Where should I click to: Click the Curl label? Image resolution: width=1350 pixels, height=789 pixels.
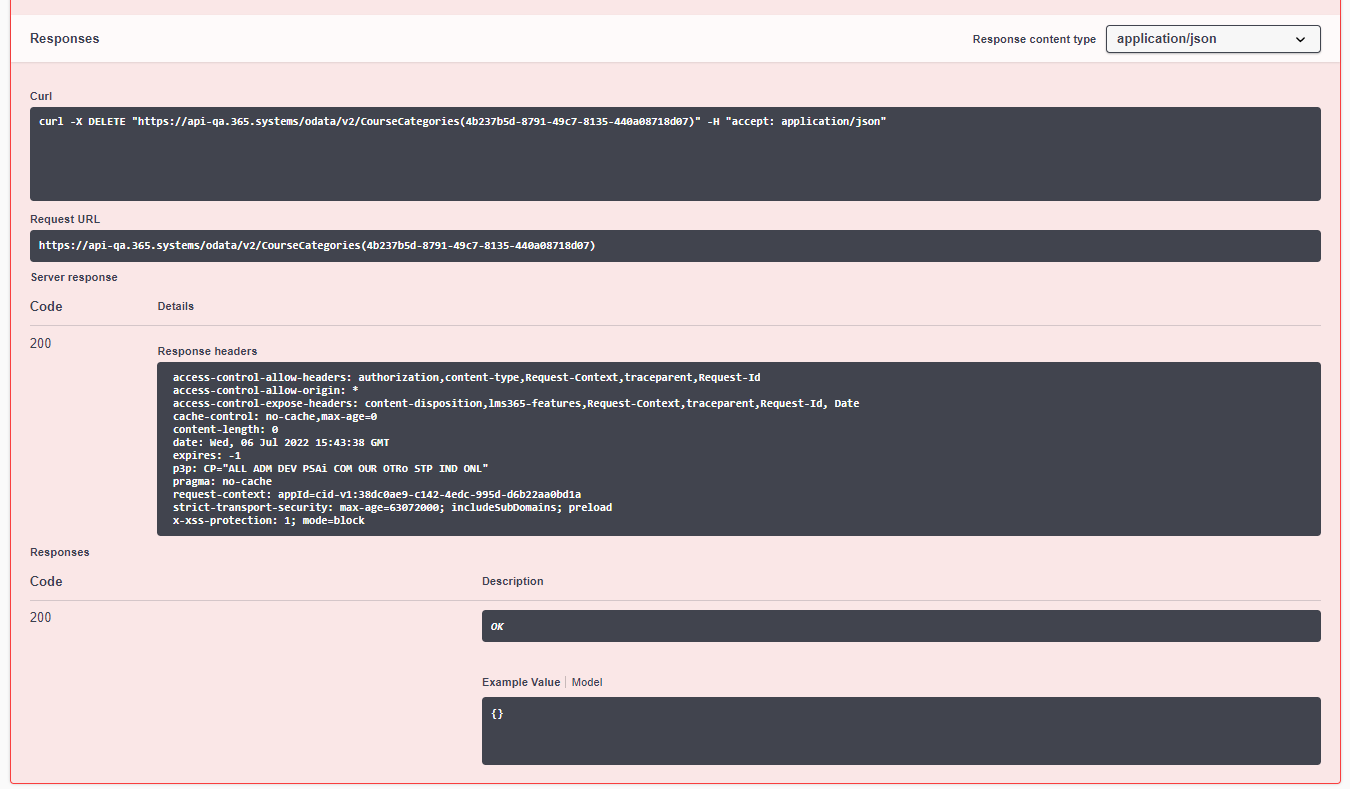click(41, 96)
